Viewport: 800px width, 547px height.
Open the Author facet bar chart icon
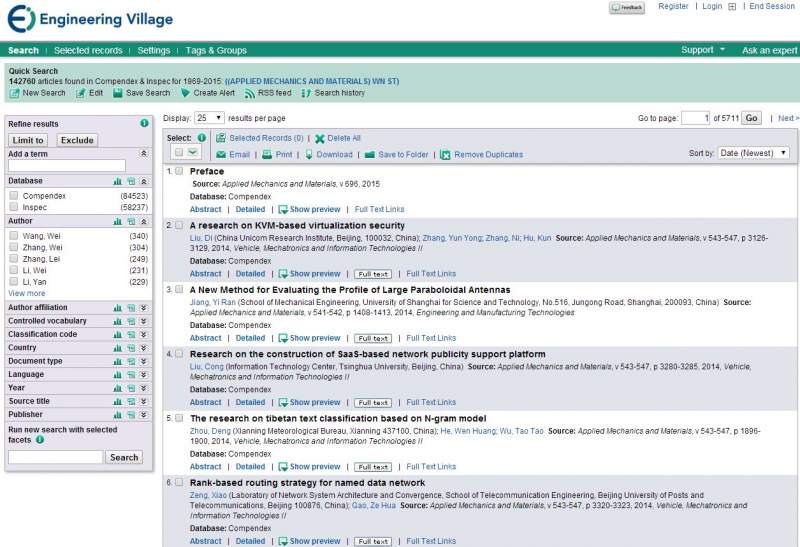coord(117,221)
